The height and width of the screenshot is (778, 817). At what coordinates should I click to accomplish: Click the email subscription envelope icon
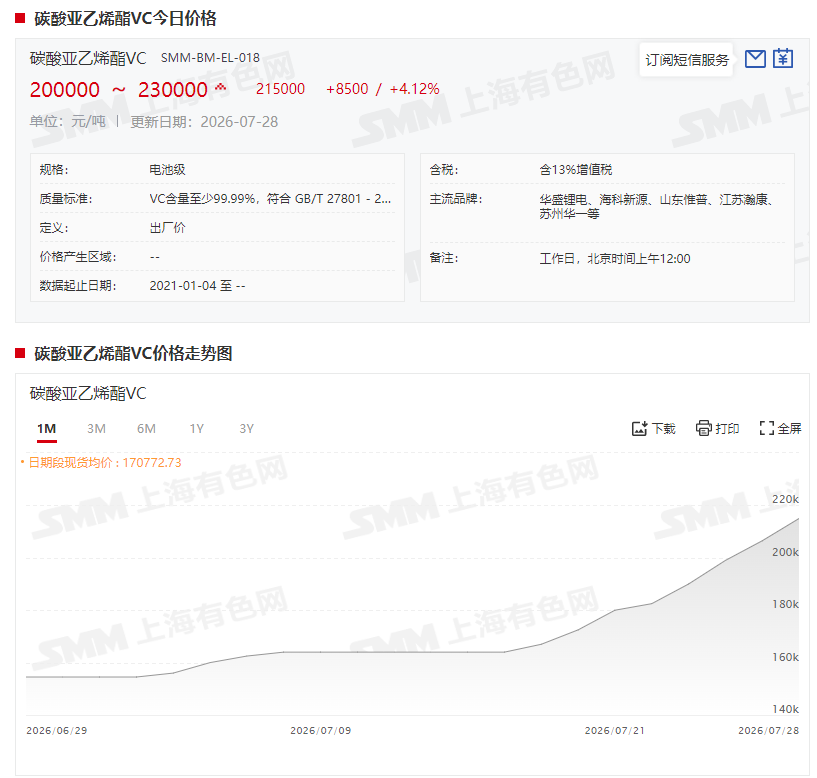click(754, 59)
